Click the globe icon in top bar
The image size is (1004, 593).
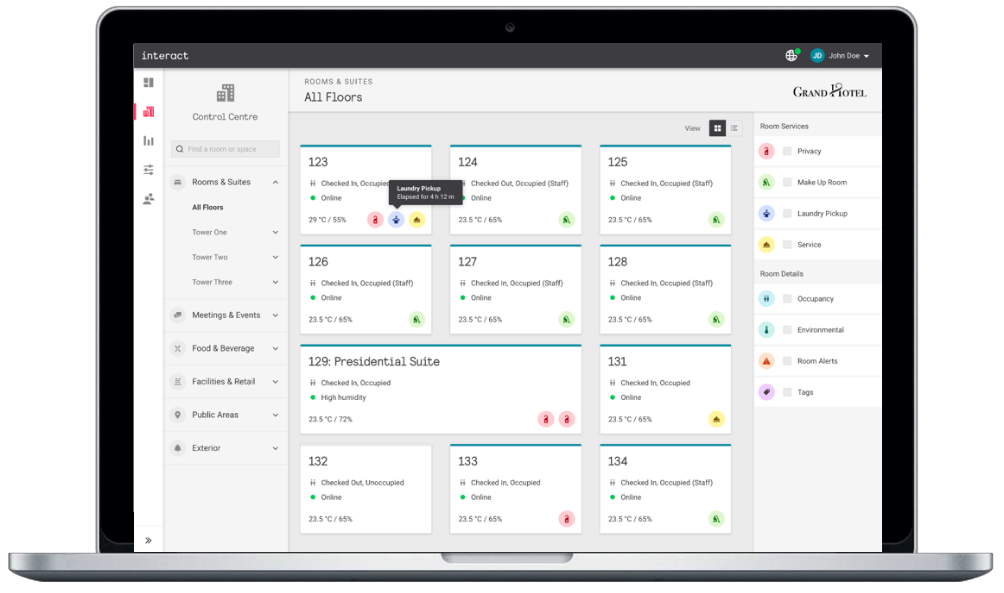tap(791, 56)
